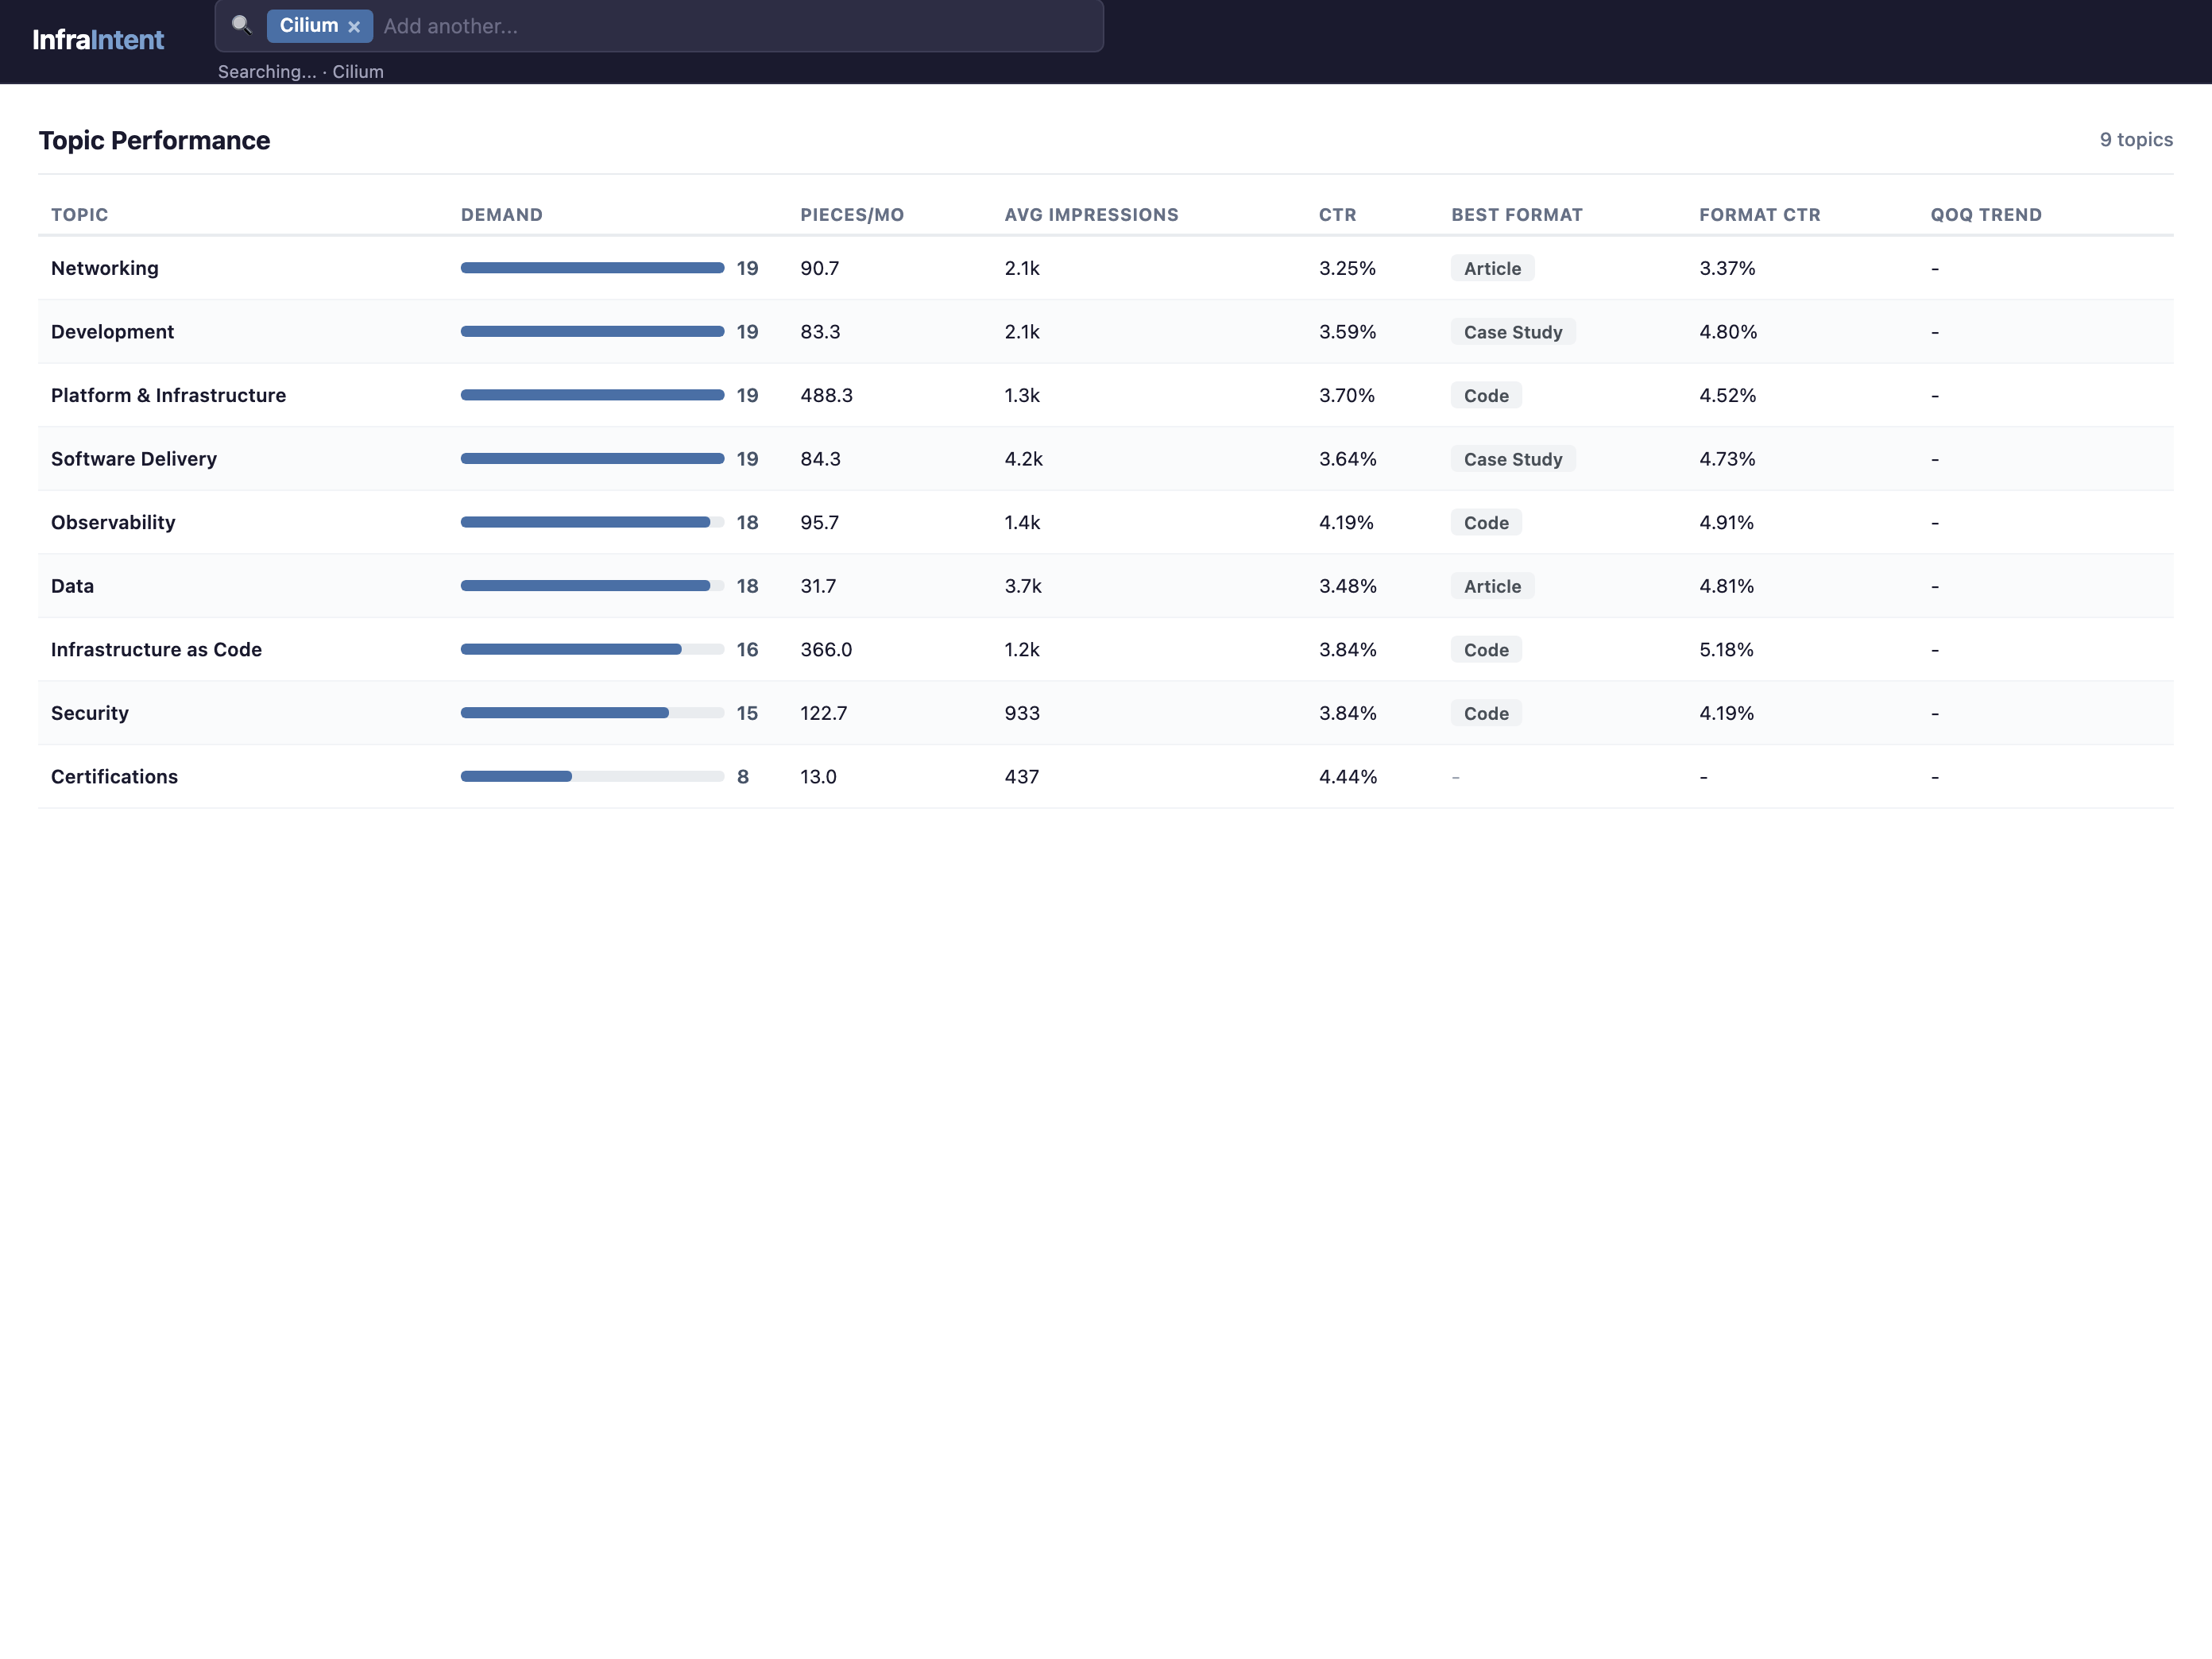Sort the table by the Demand column
2212x1659 pixels.
click(501, 214)
